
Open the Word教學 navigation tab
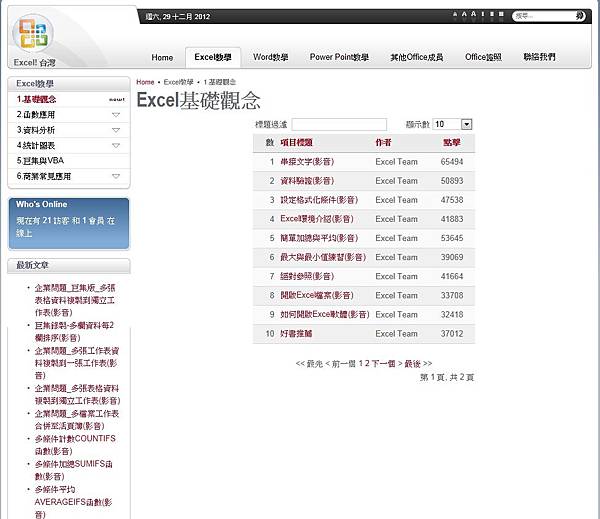pos(271,57)
